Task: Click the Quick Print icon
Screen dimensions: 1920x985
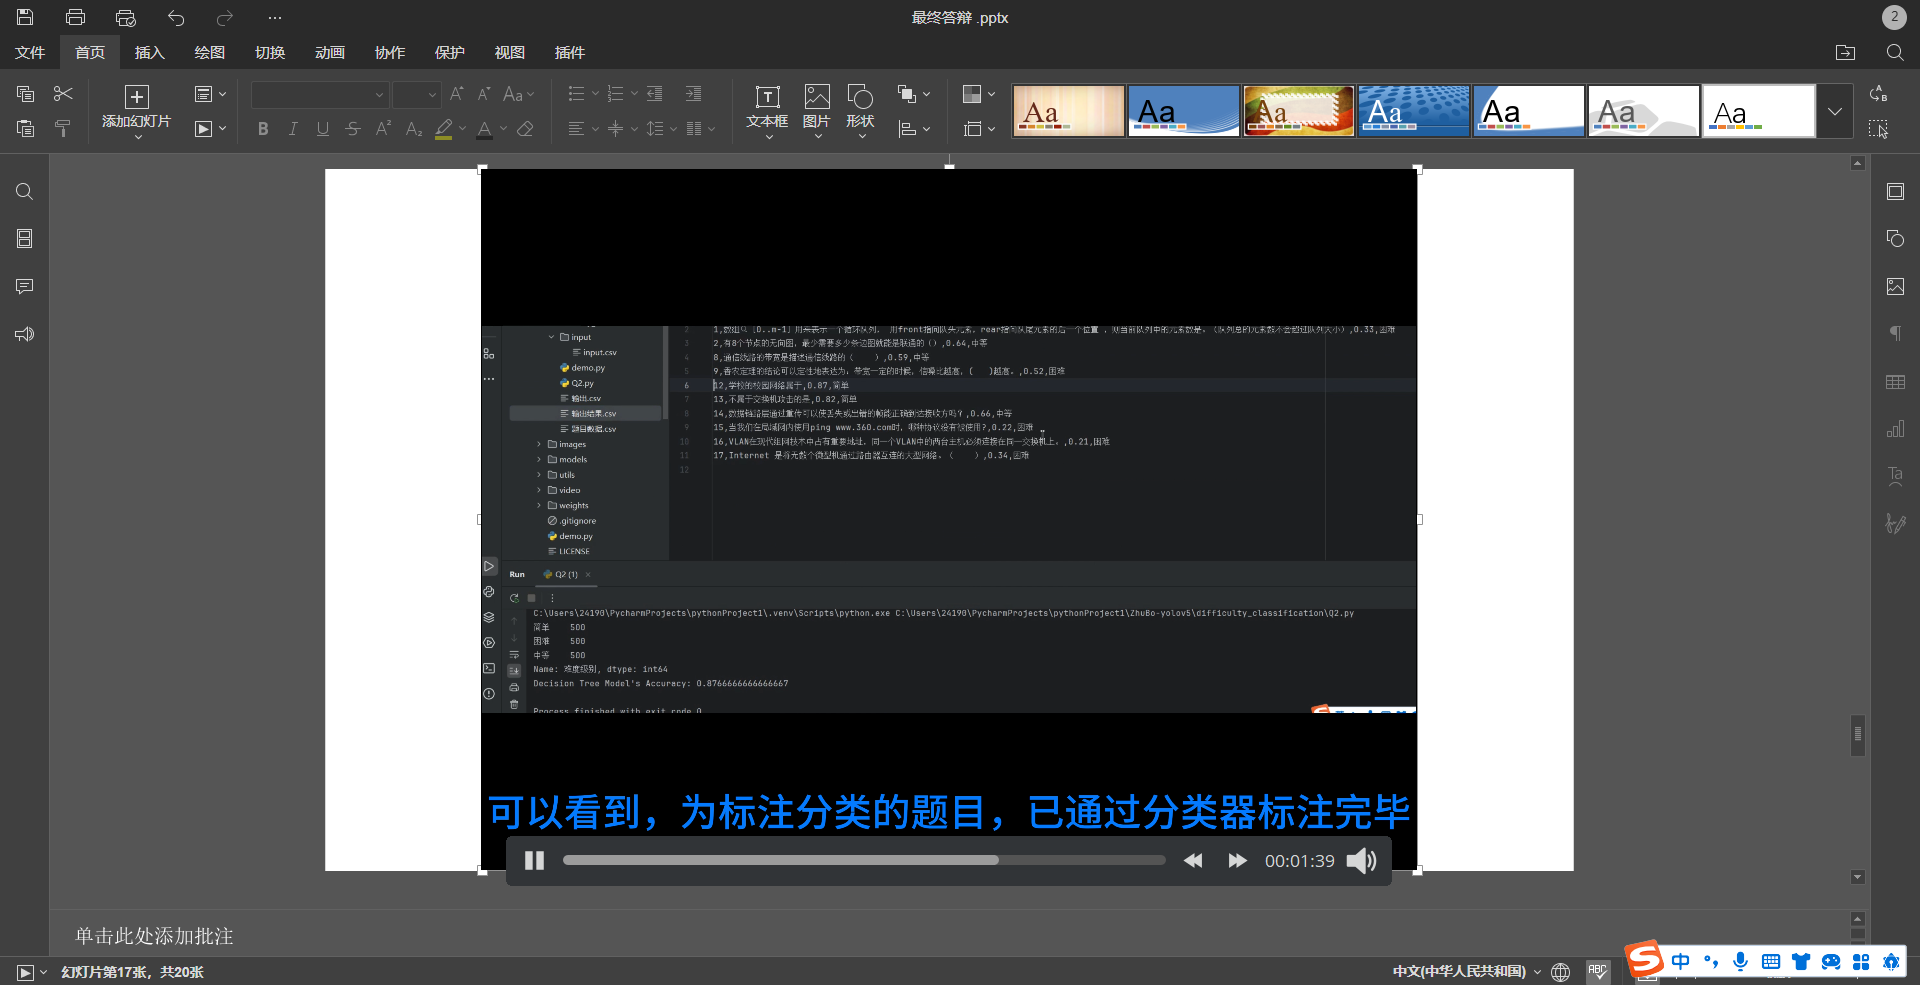Action: click(x=125, y=17)
